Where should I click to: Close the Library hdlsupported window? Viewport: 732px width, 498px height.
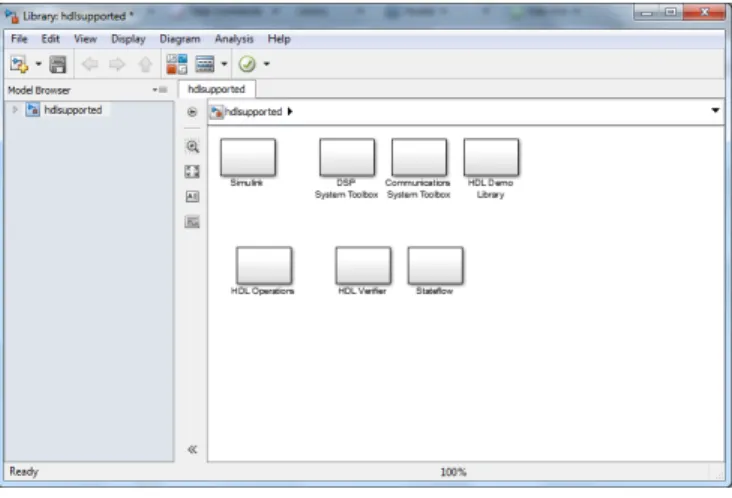(x=704, y=12)
